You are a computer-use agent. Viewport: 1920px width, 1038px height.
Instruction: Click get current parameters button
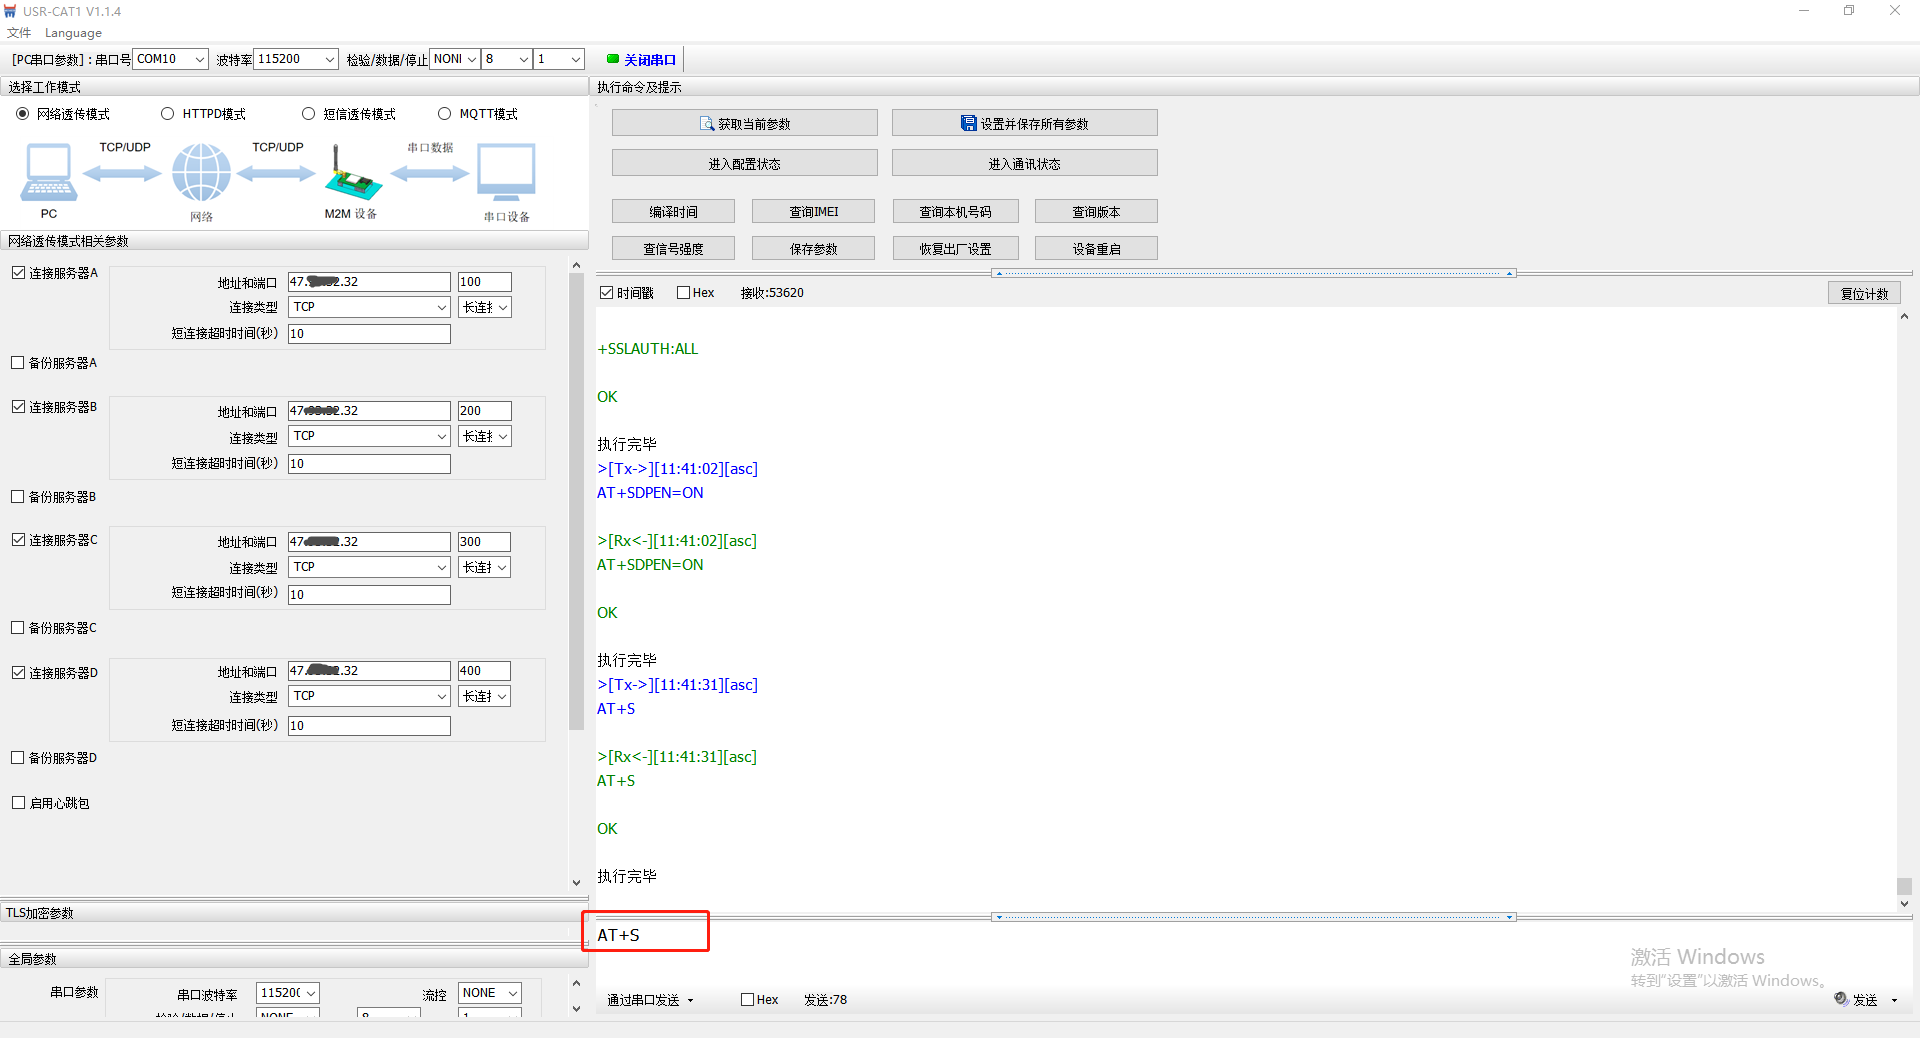point(744,124)
